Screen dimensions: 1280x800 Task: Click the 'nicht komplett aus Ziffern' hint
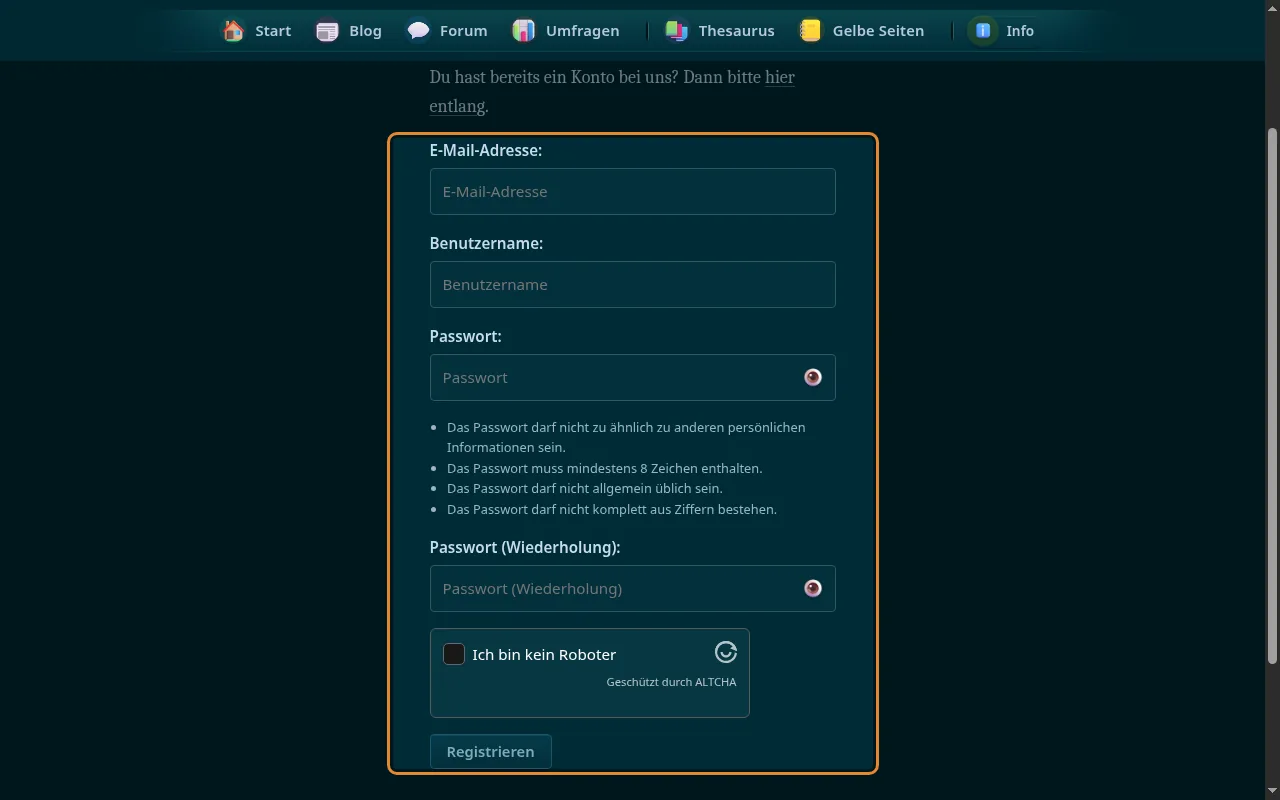pyautogui.click(x=612, y=509)
